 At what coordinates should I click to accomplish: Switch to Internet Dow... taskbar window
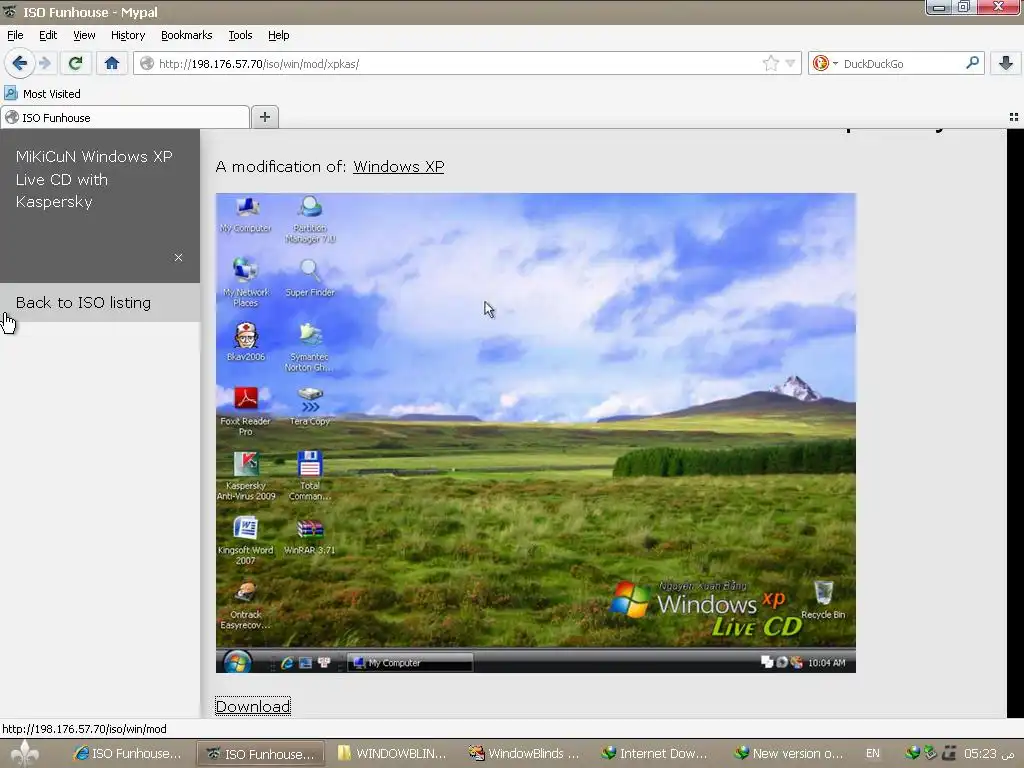(654, 753)
